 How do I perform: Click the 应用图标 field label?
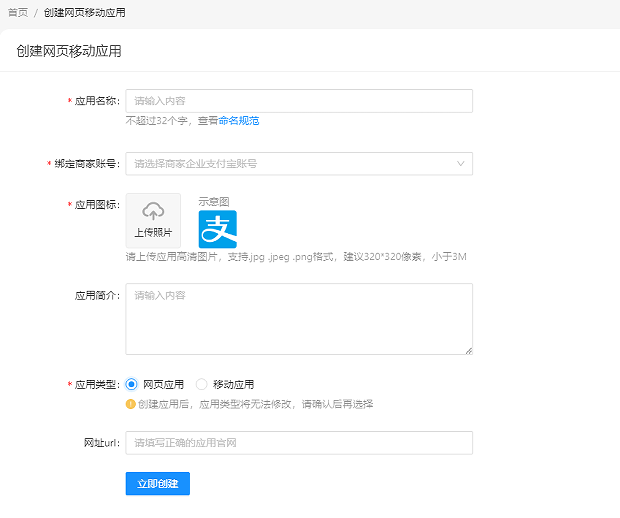click(97, 205)
